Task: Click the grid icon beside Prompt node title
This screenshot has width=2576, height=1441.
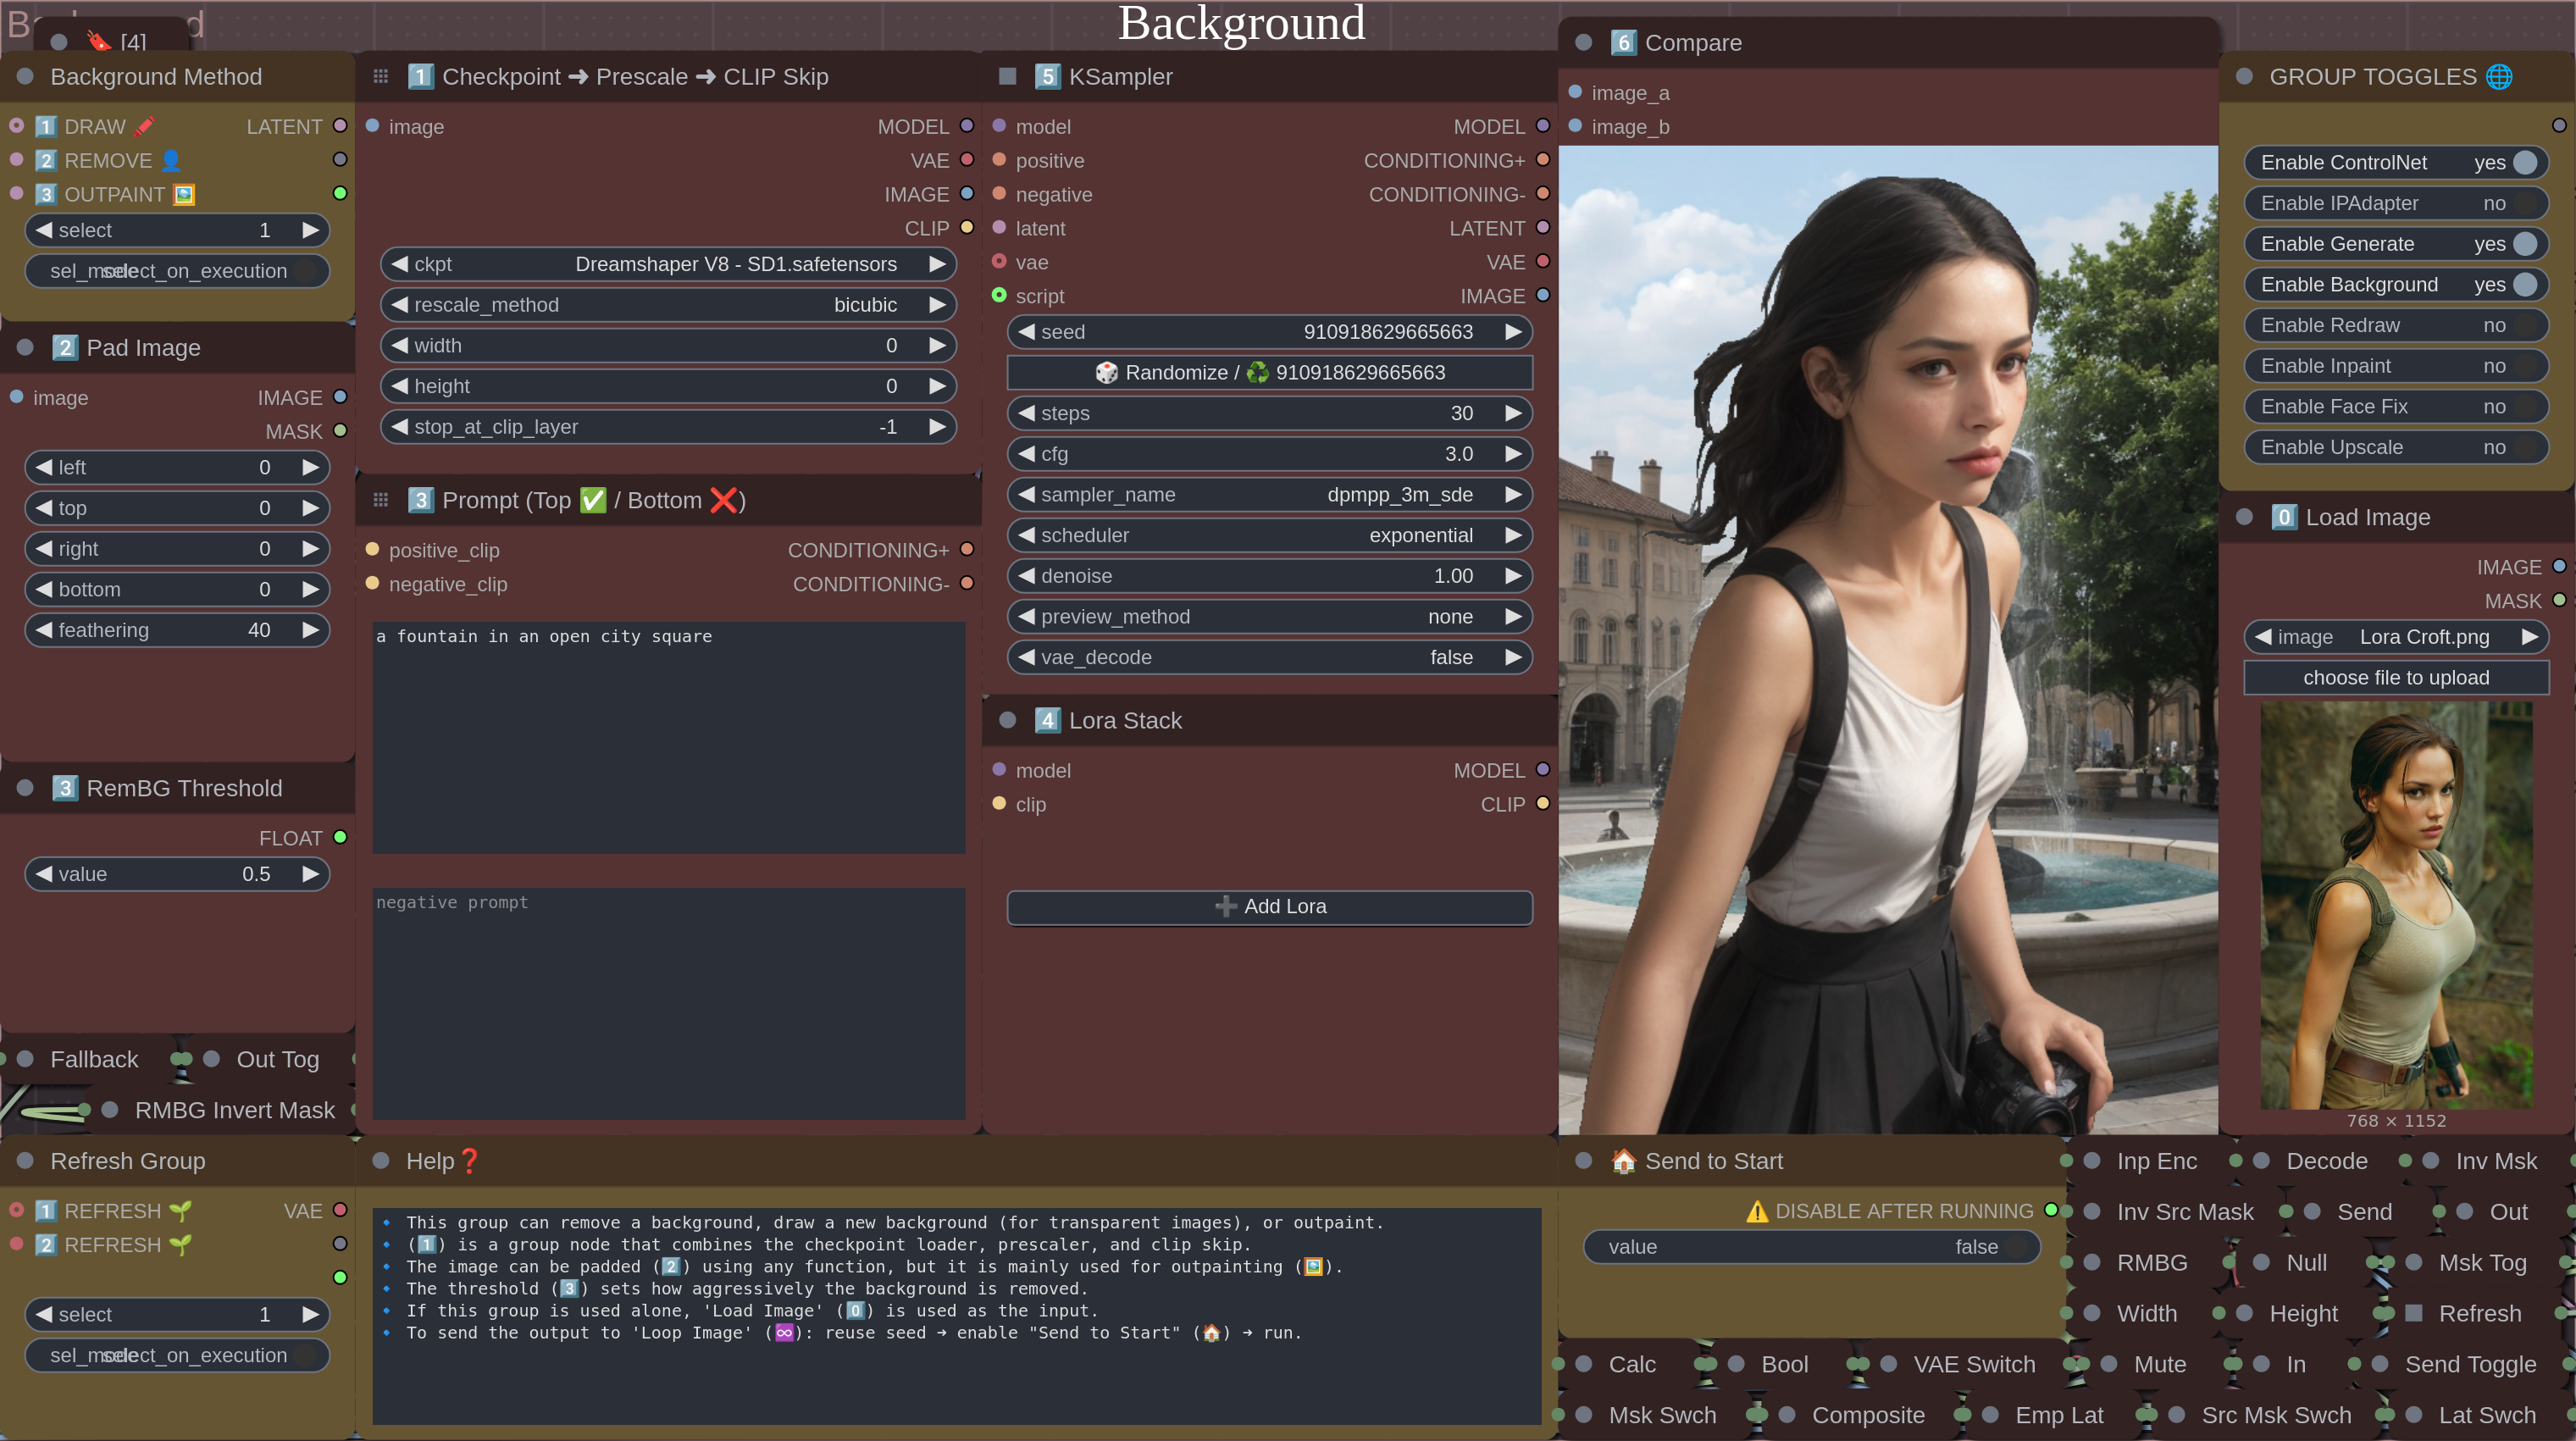Action: click(381, 500)
